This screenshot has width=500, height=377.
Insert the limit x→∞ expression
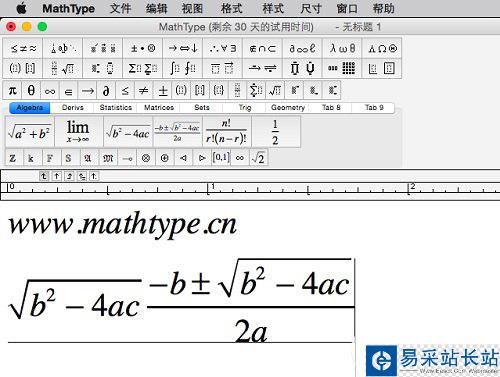pos(79,132)
